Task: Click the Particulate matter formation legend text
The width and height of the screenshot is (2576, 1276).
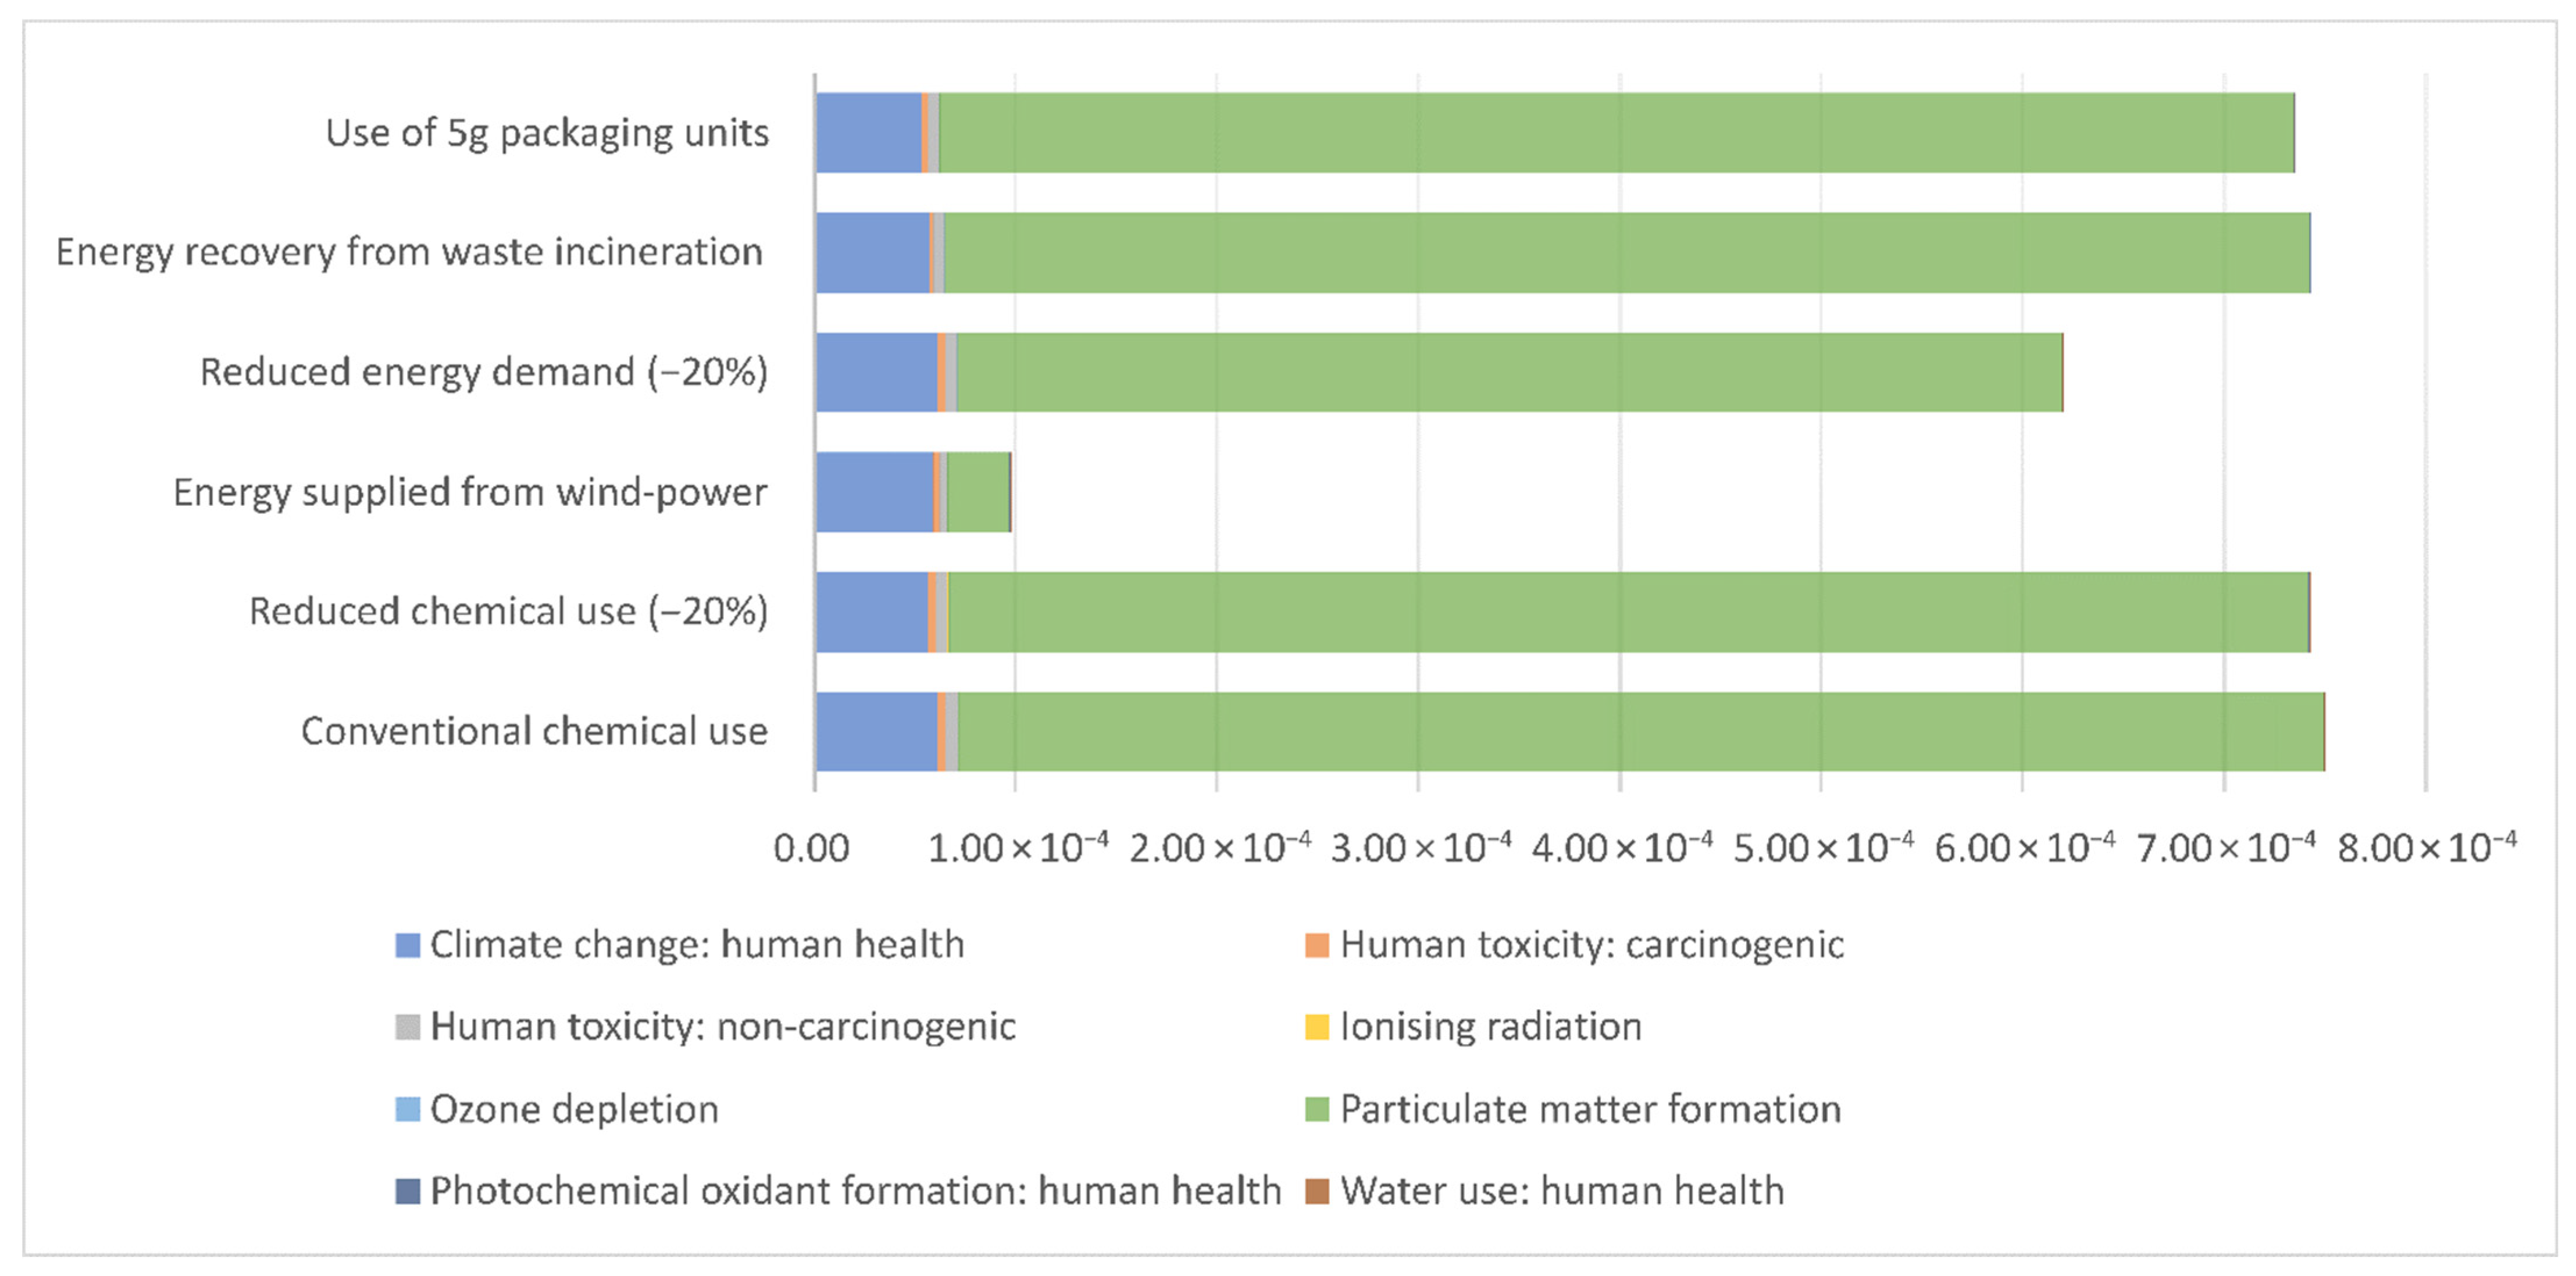Action: 1590,1109
